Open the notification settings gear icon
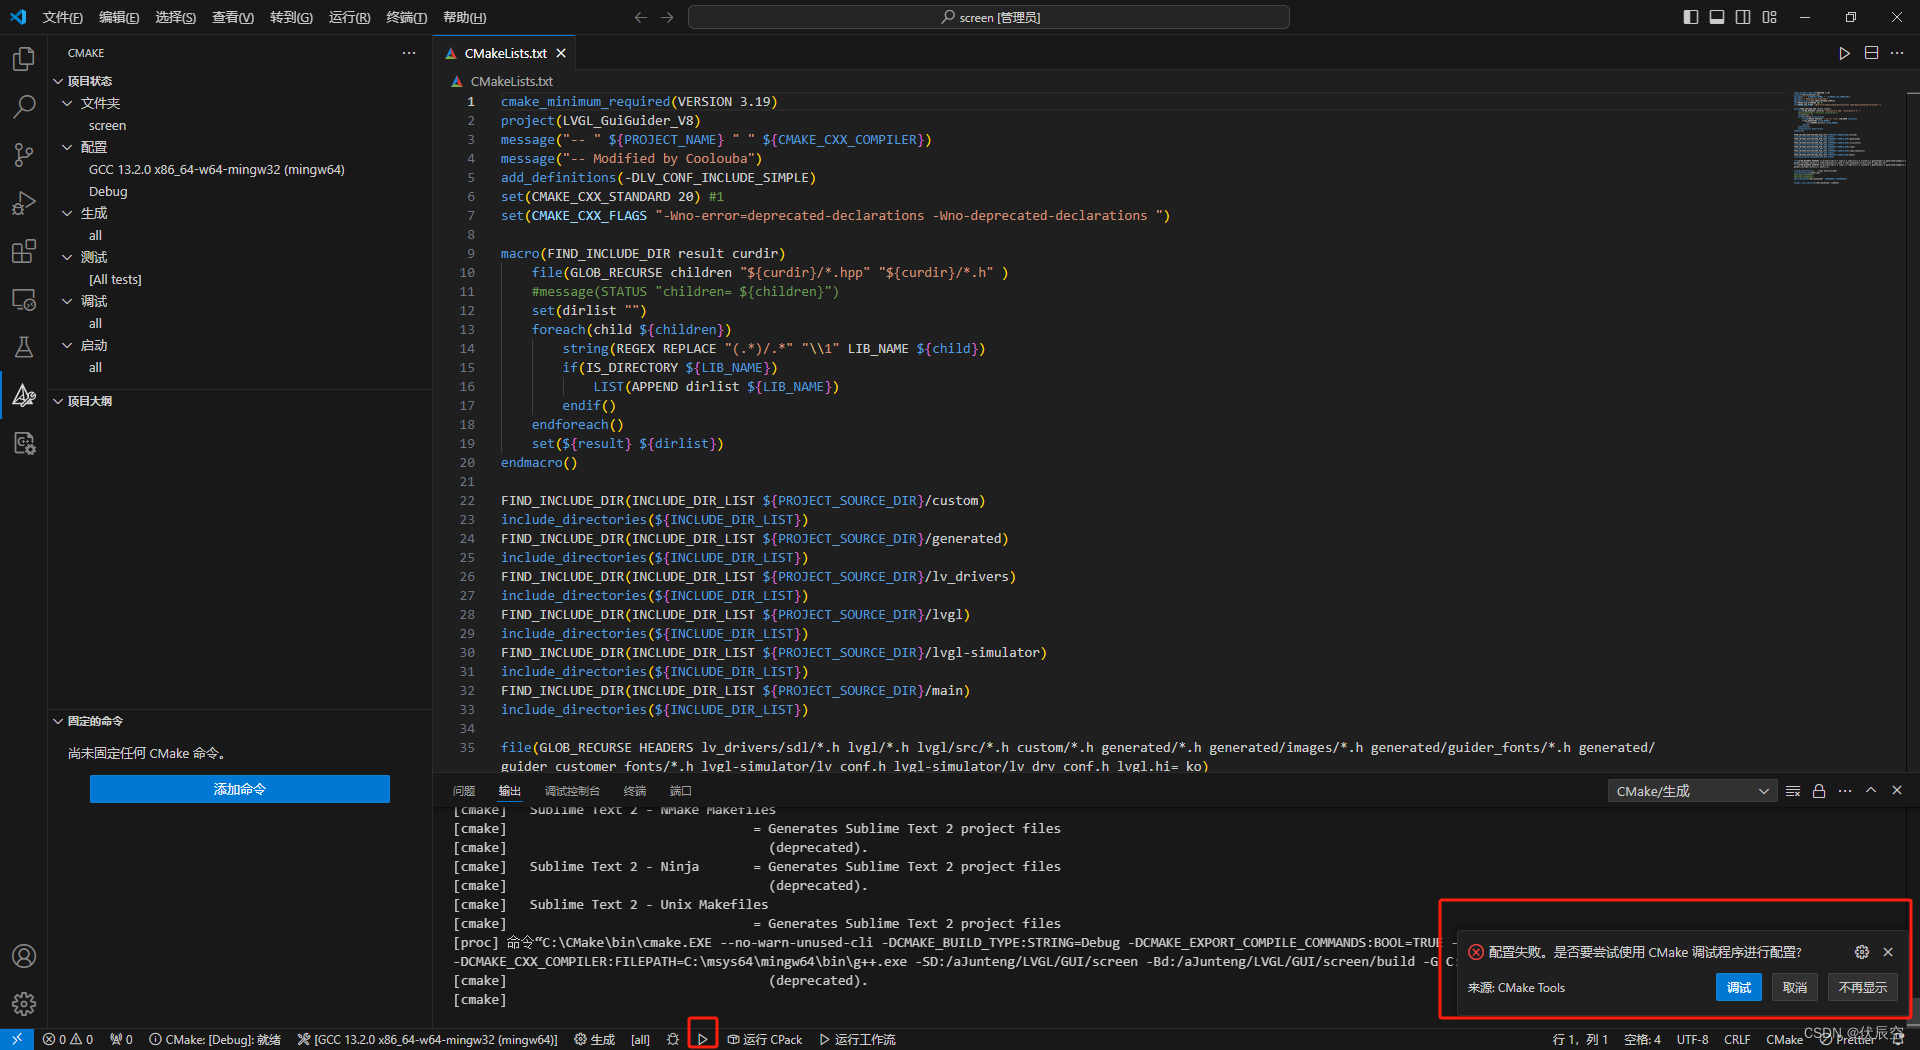 click(1862, 952)
